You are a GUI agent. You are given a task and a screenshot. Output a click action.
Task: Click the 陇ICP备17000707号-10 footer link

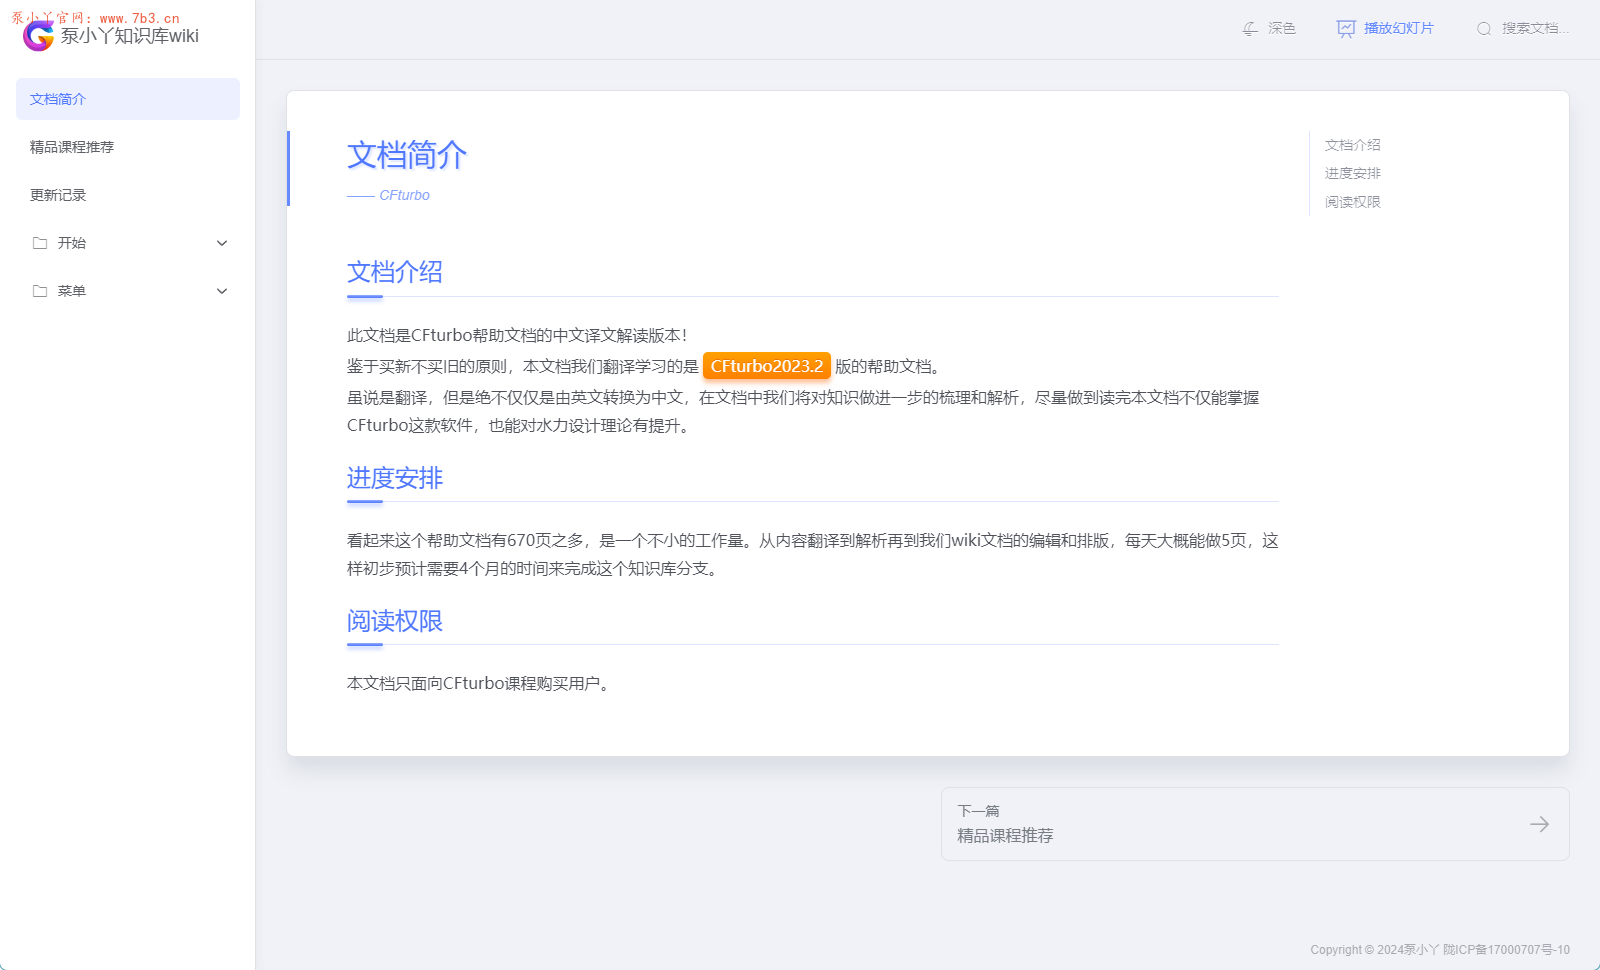coord(1506,950)
